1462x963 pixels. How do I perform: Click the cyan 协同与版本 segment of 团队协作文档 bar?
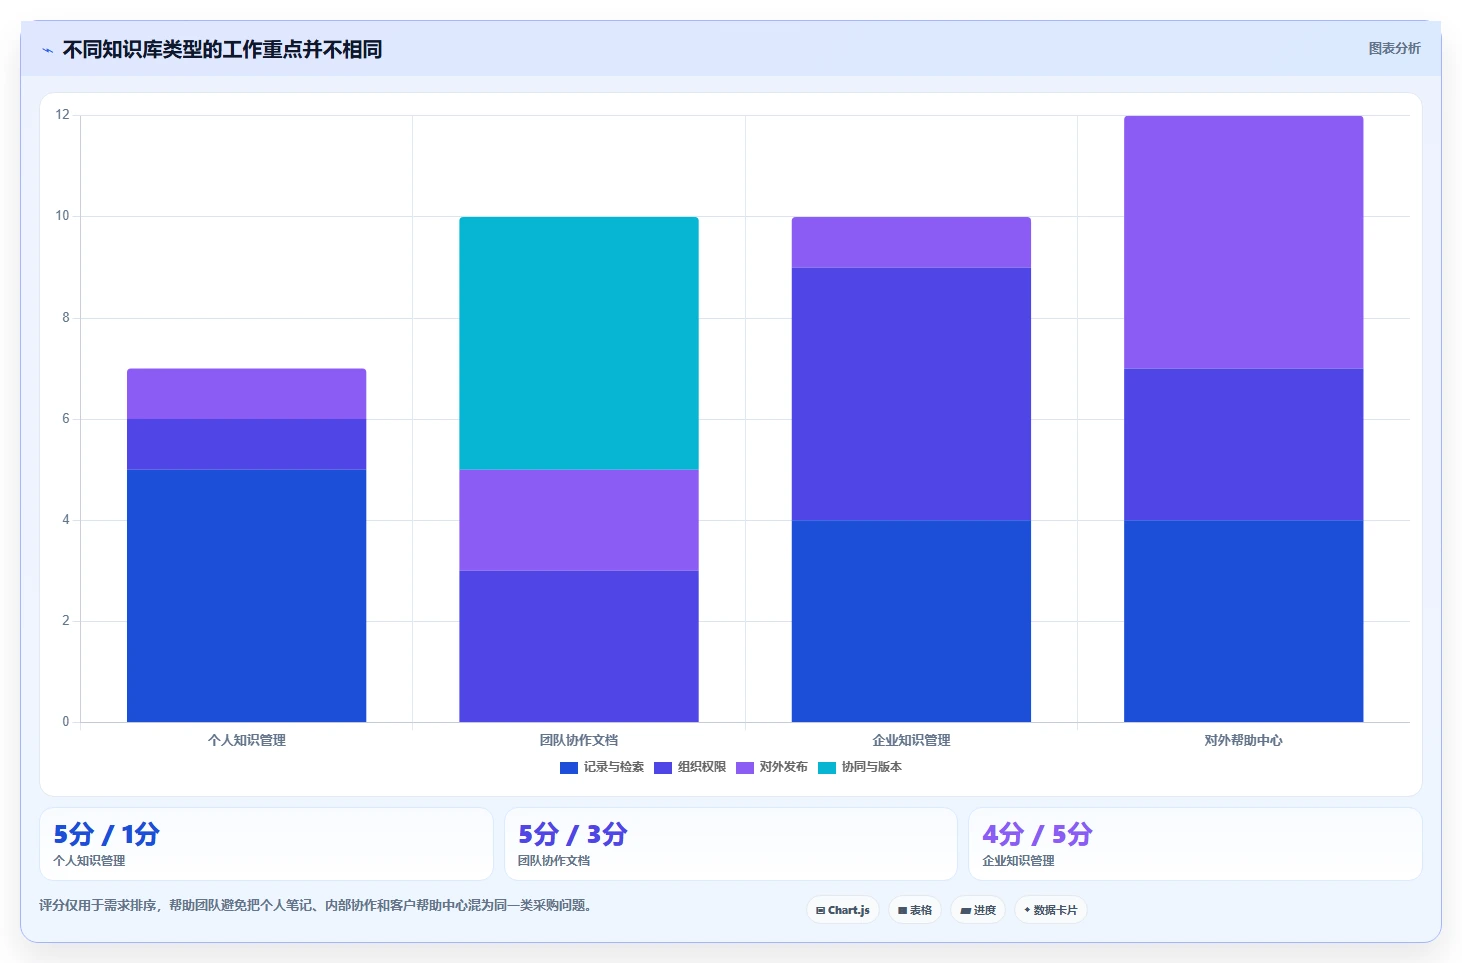coord(579,343)
